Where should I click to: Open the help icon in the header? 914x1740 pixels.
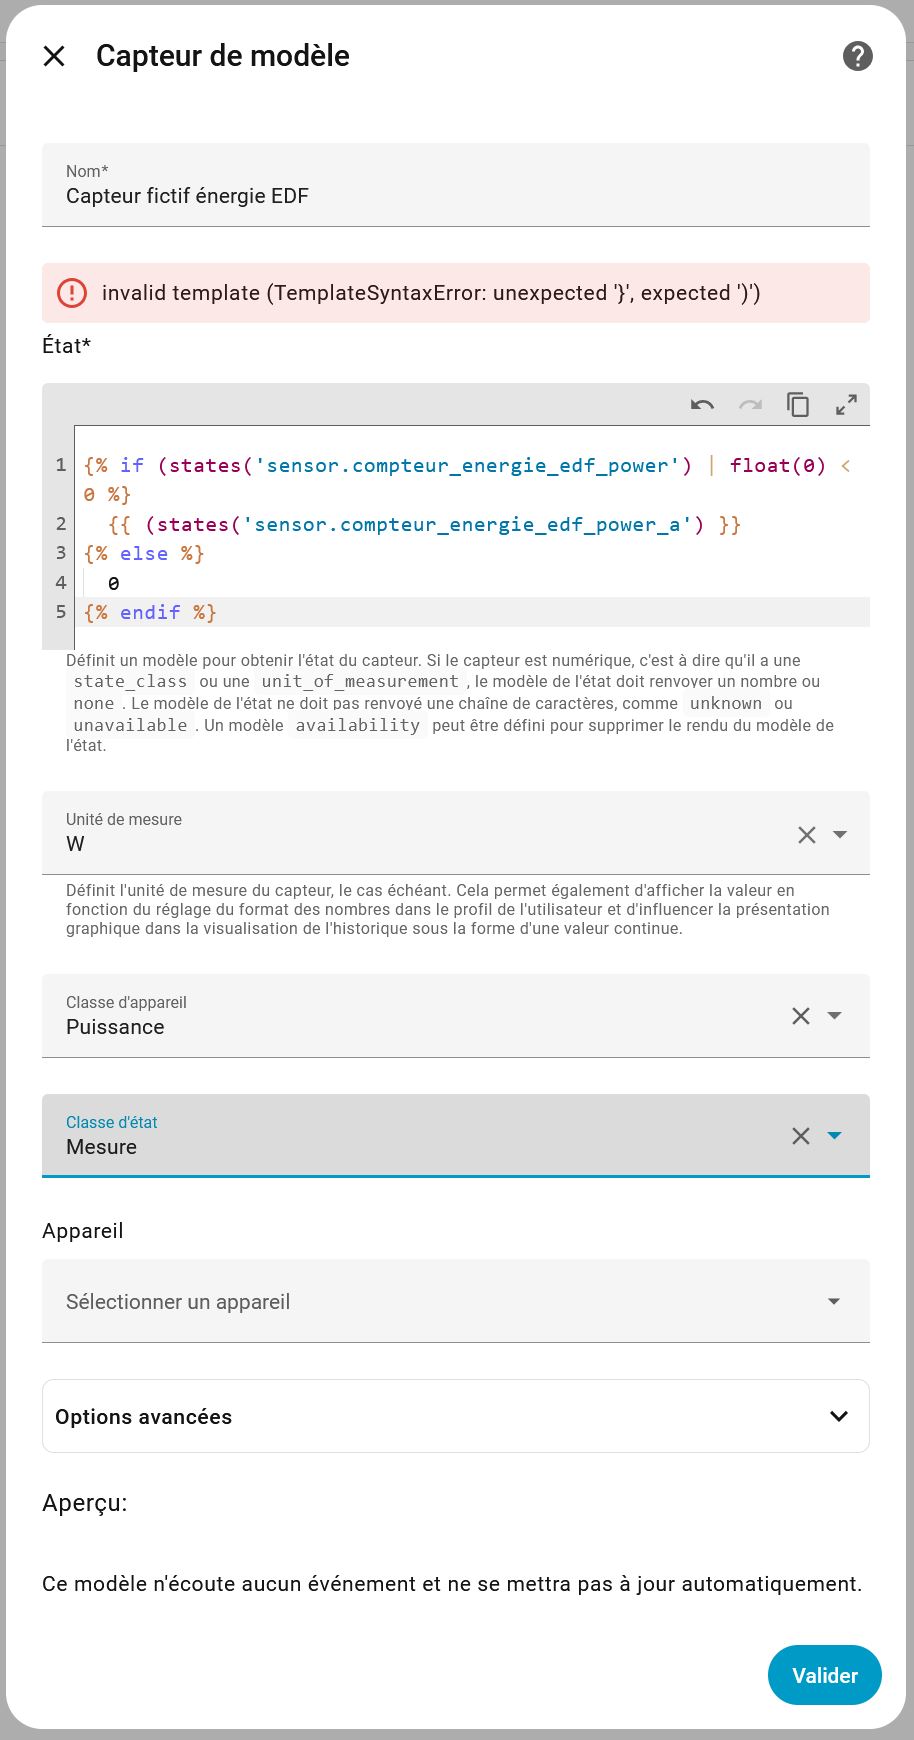click(857, 56)
